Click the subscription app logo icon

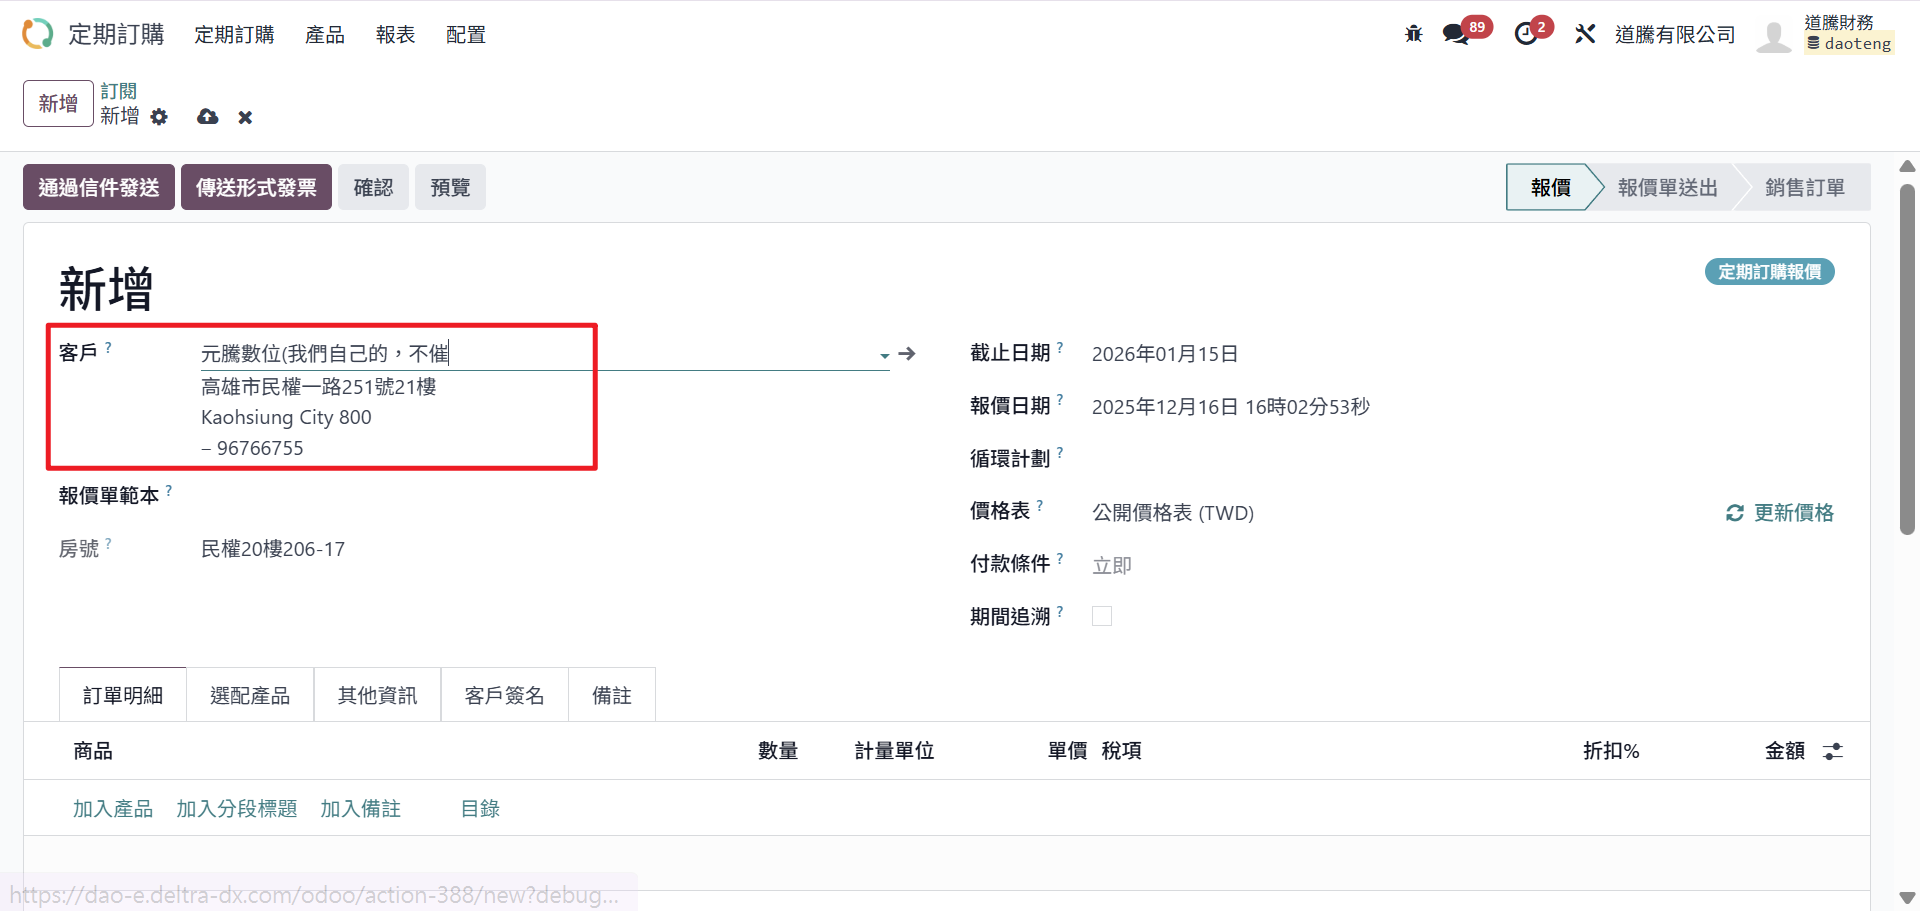[37, 34]
